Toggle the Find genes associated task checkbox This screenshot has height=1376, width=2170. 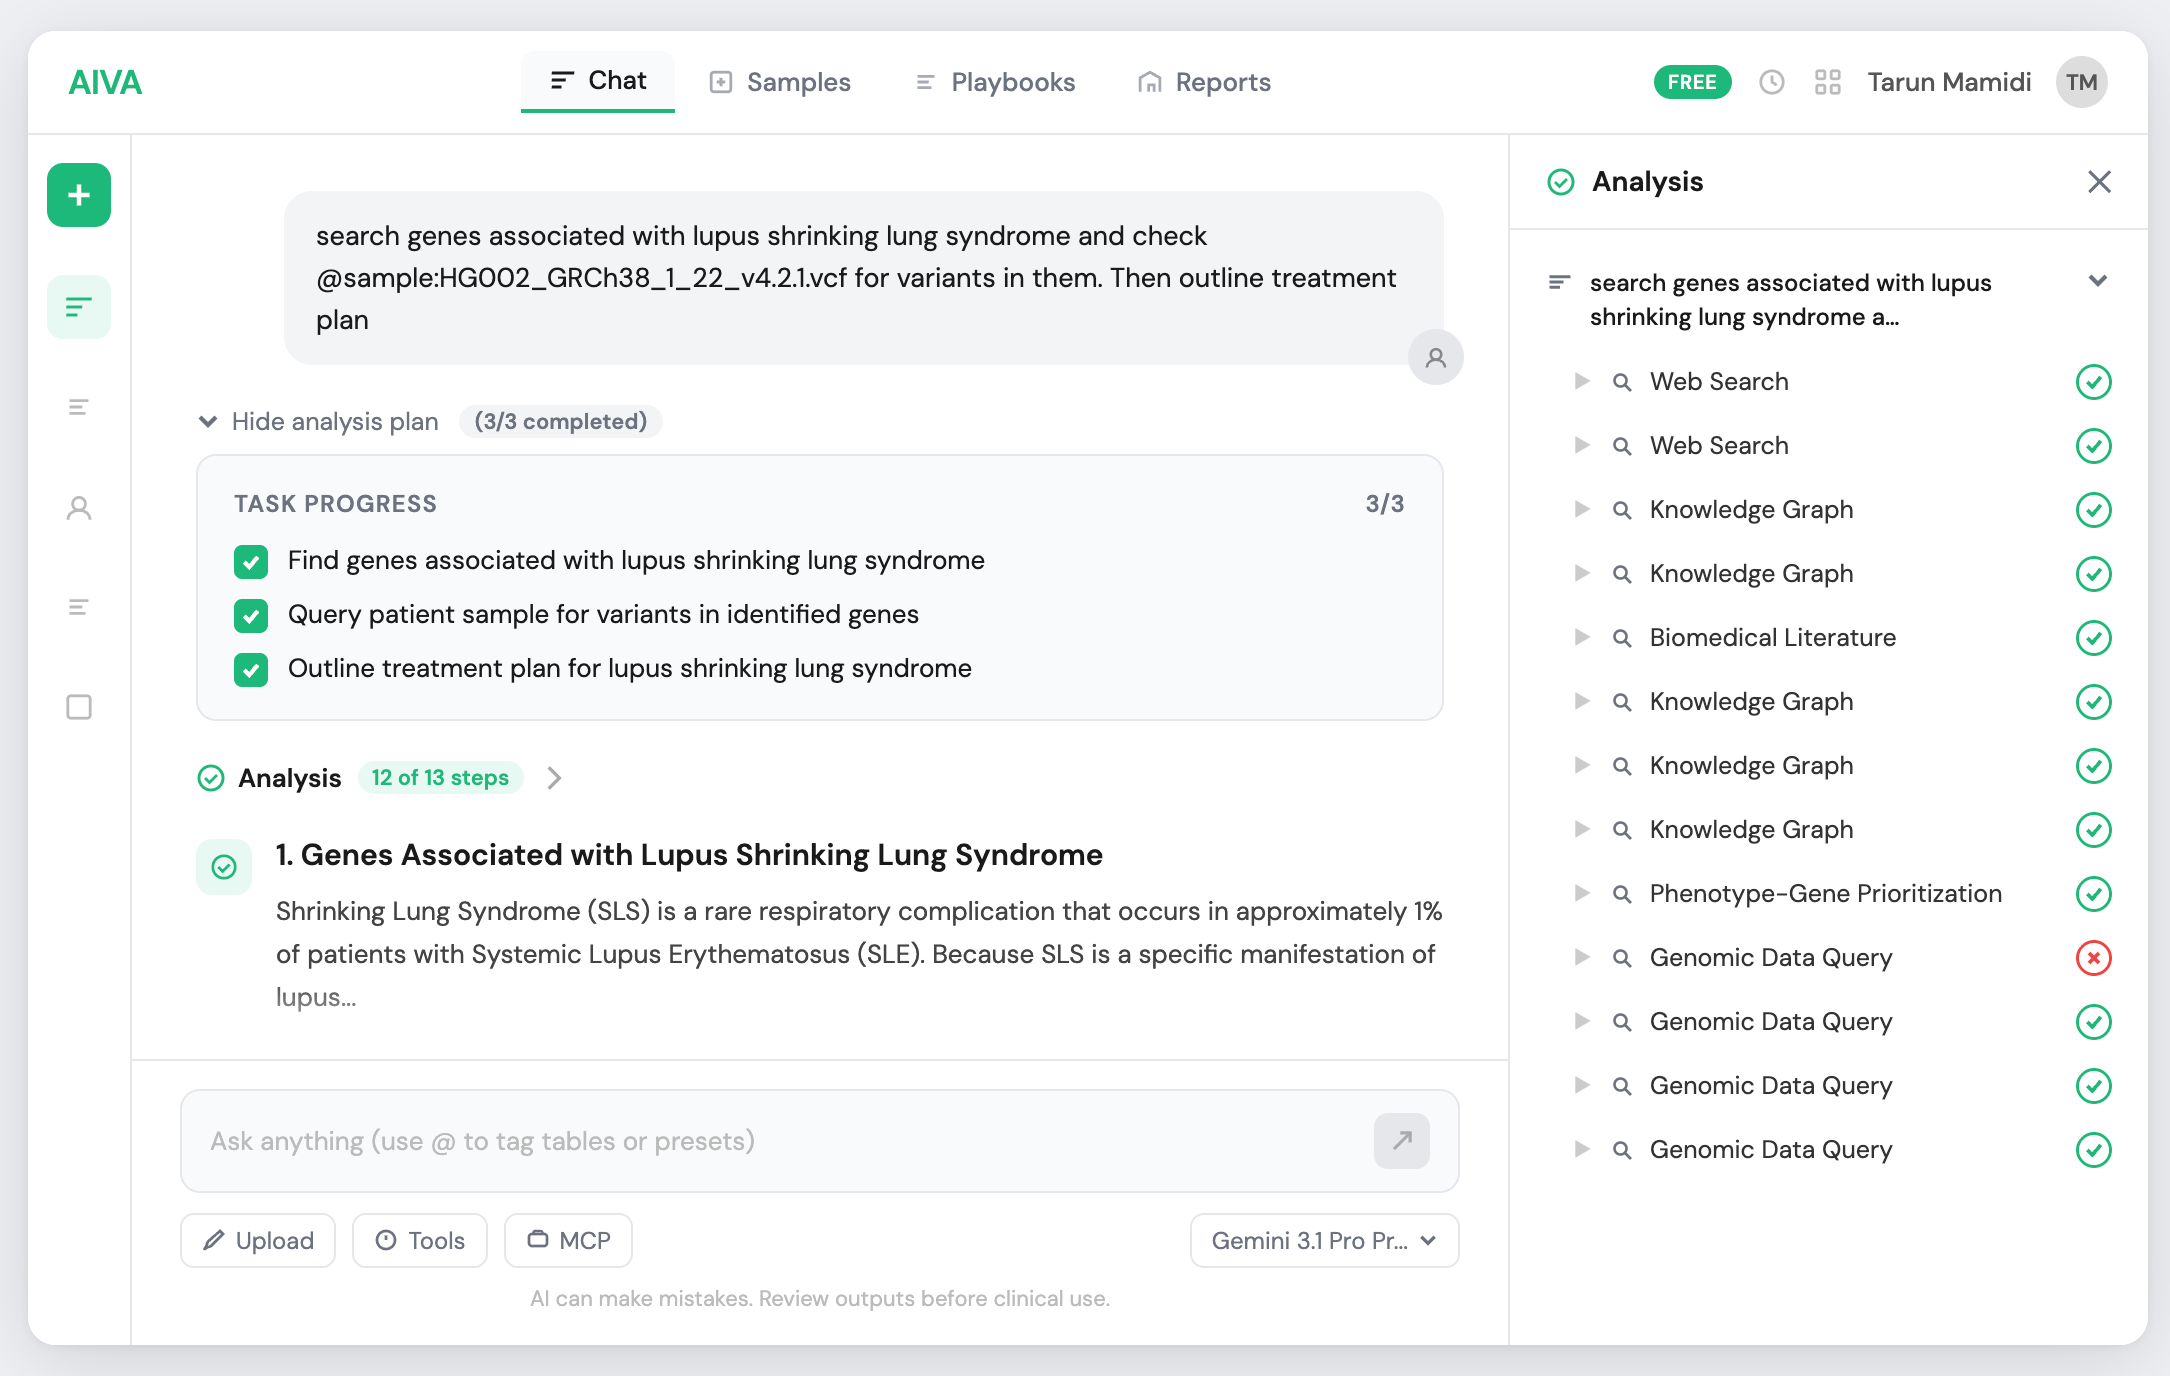[251, 562]
